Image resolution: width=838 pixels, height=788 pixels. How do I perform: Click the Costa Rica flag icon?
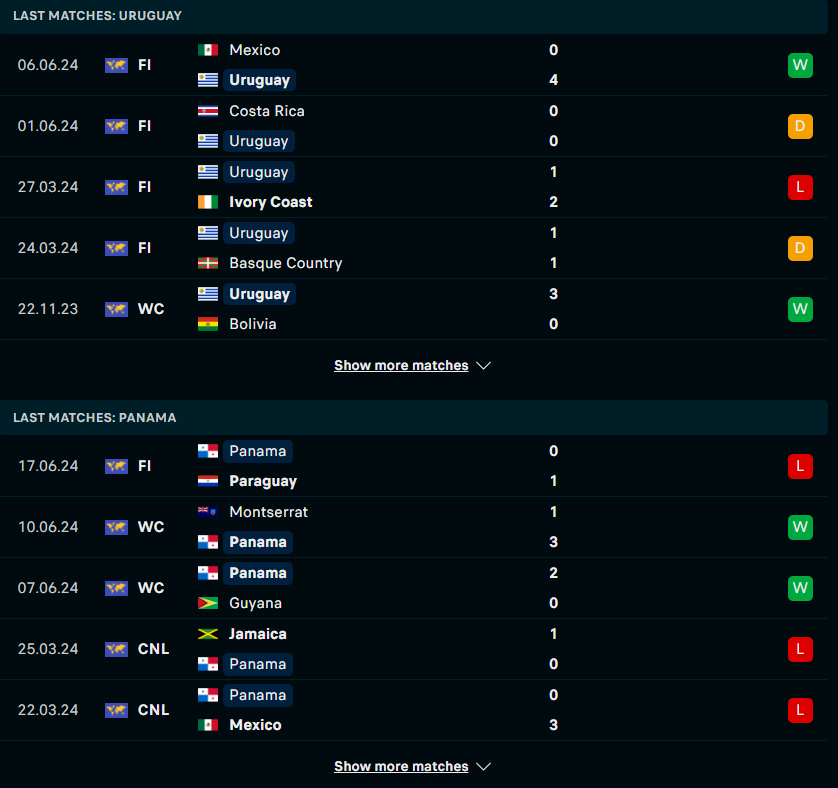pyautogui.click(x=207, y=111)
